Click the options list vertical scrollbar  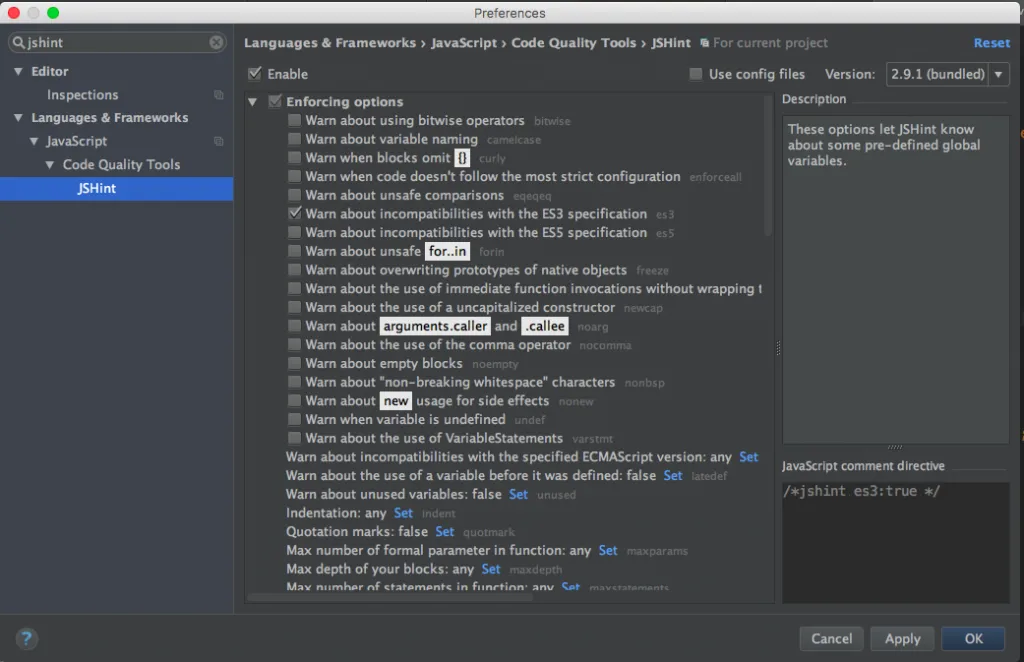[x=768, y=166]
